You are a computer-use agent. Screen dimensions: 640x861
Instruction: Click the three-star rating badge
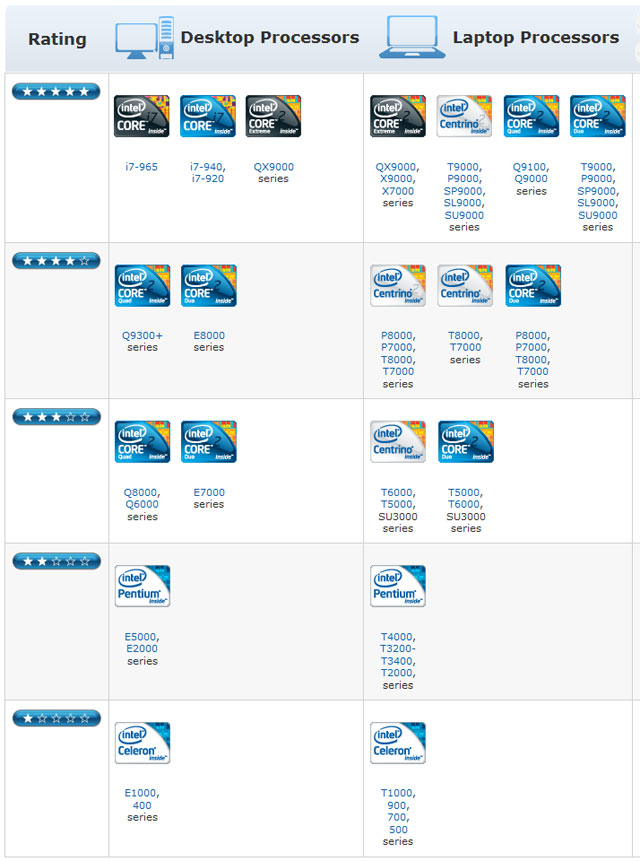56,417
